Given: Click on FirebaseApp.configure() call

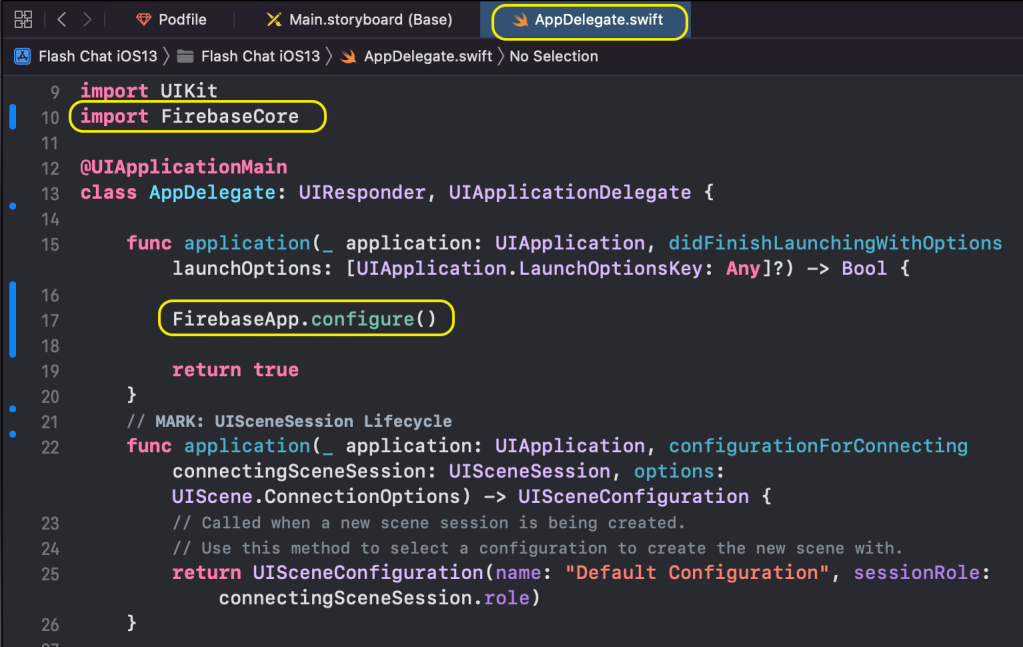Looking at the screenshot, I should click(x=305, y=320).
